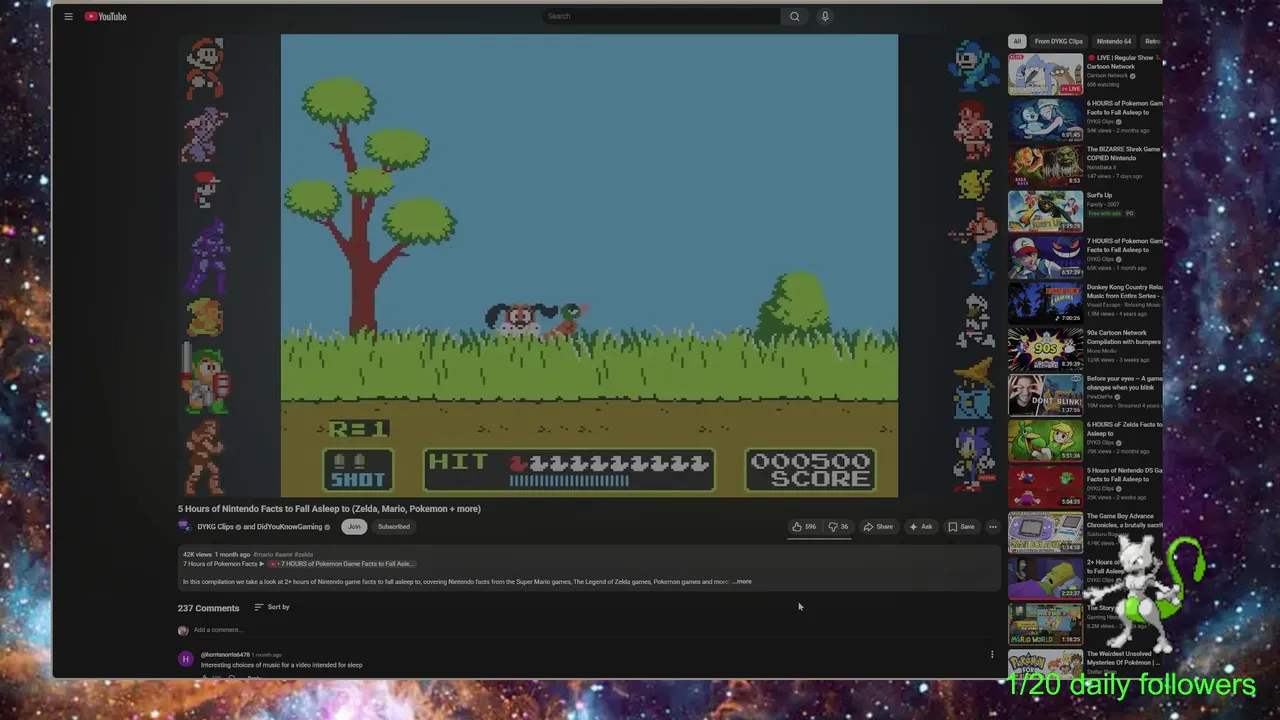1280x720 pixels.
Task: Open the LIVE Regular Show thumbnail
Action: coord(1045,74)
